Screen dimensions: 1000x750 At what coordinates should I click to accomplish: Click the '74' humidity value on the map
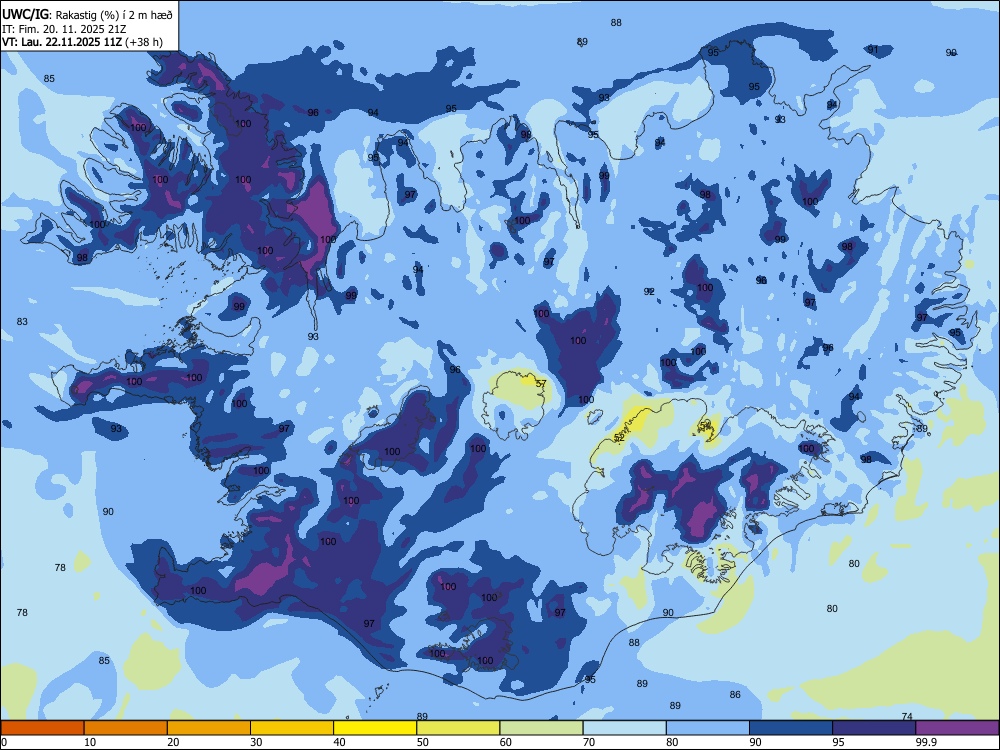tap(907, 717)
